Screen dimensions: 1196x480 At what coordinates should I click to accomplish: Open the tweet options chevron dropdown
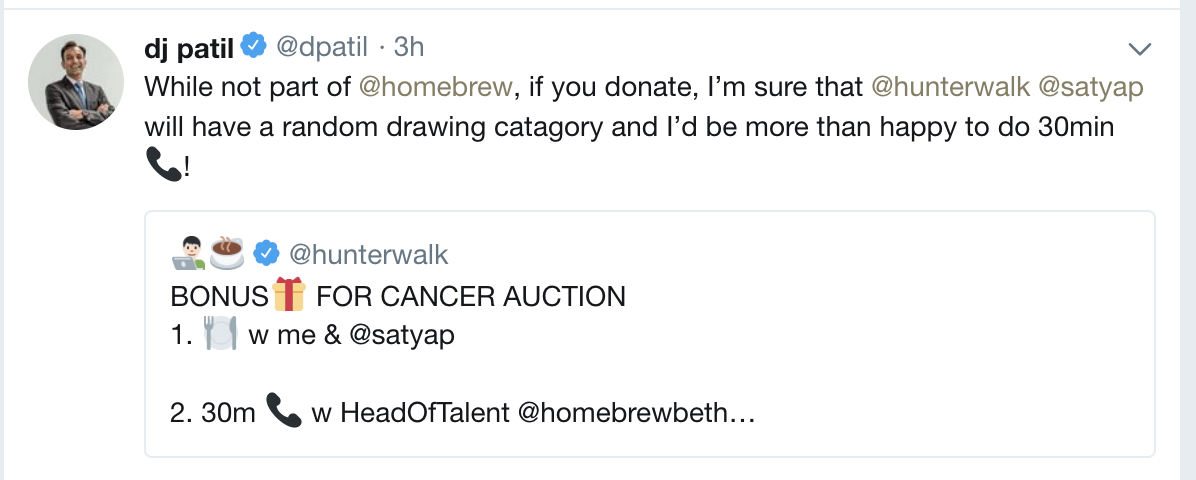1139,49
